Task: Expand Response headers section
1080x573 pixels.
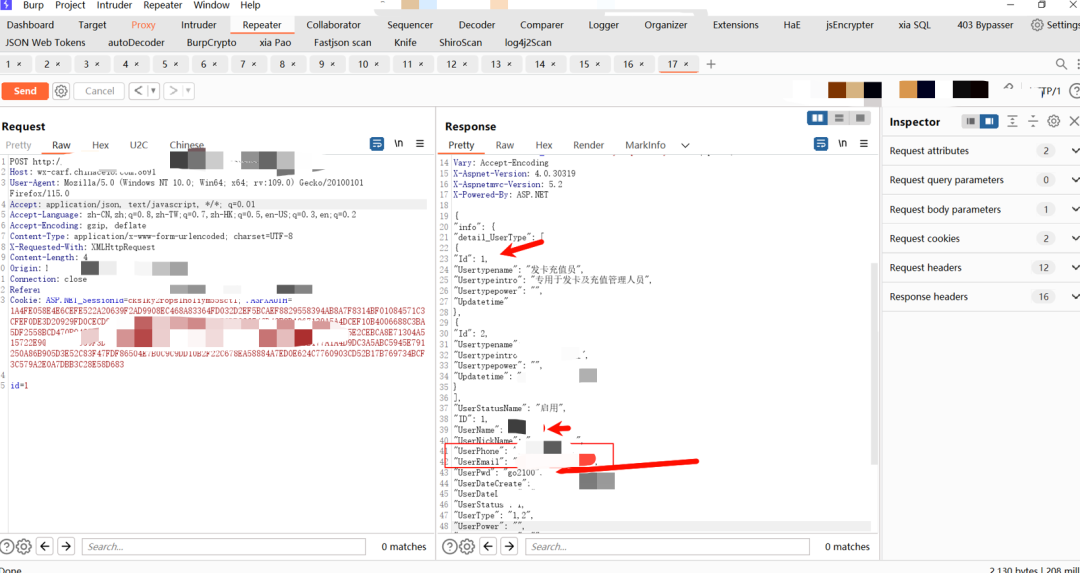Action: point(981,297)
